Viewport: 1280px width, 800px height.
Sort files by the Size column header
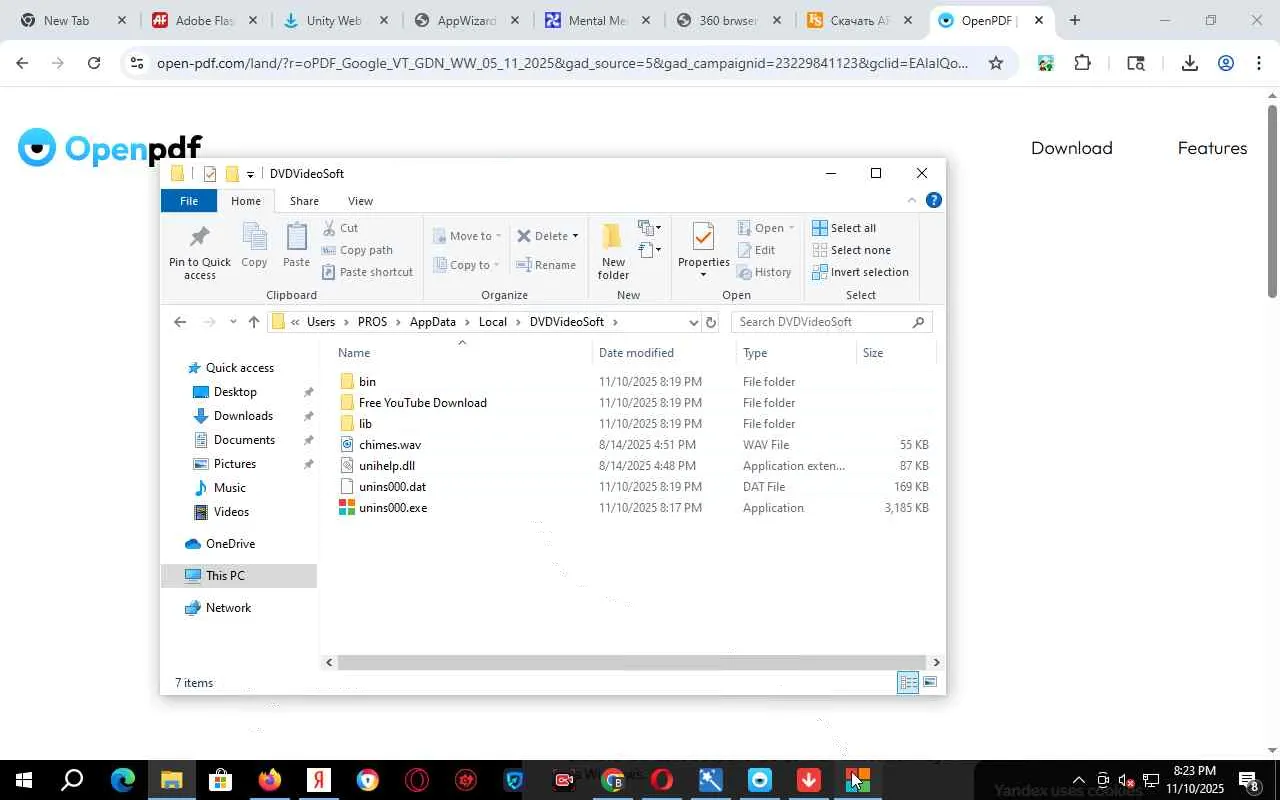[896, 353]
